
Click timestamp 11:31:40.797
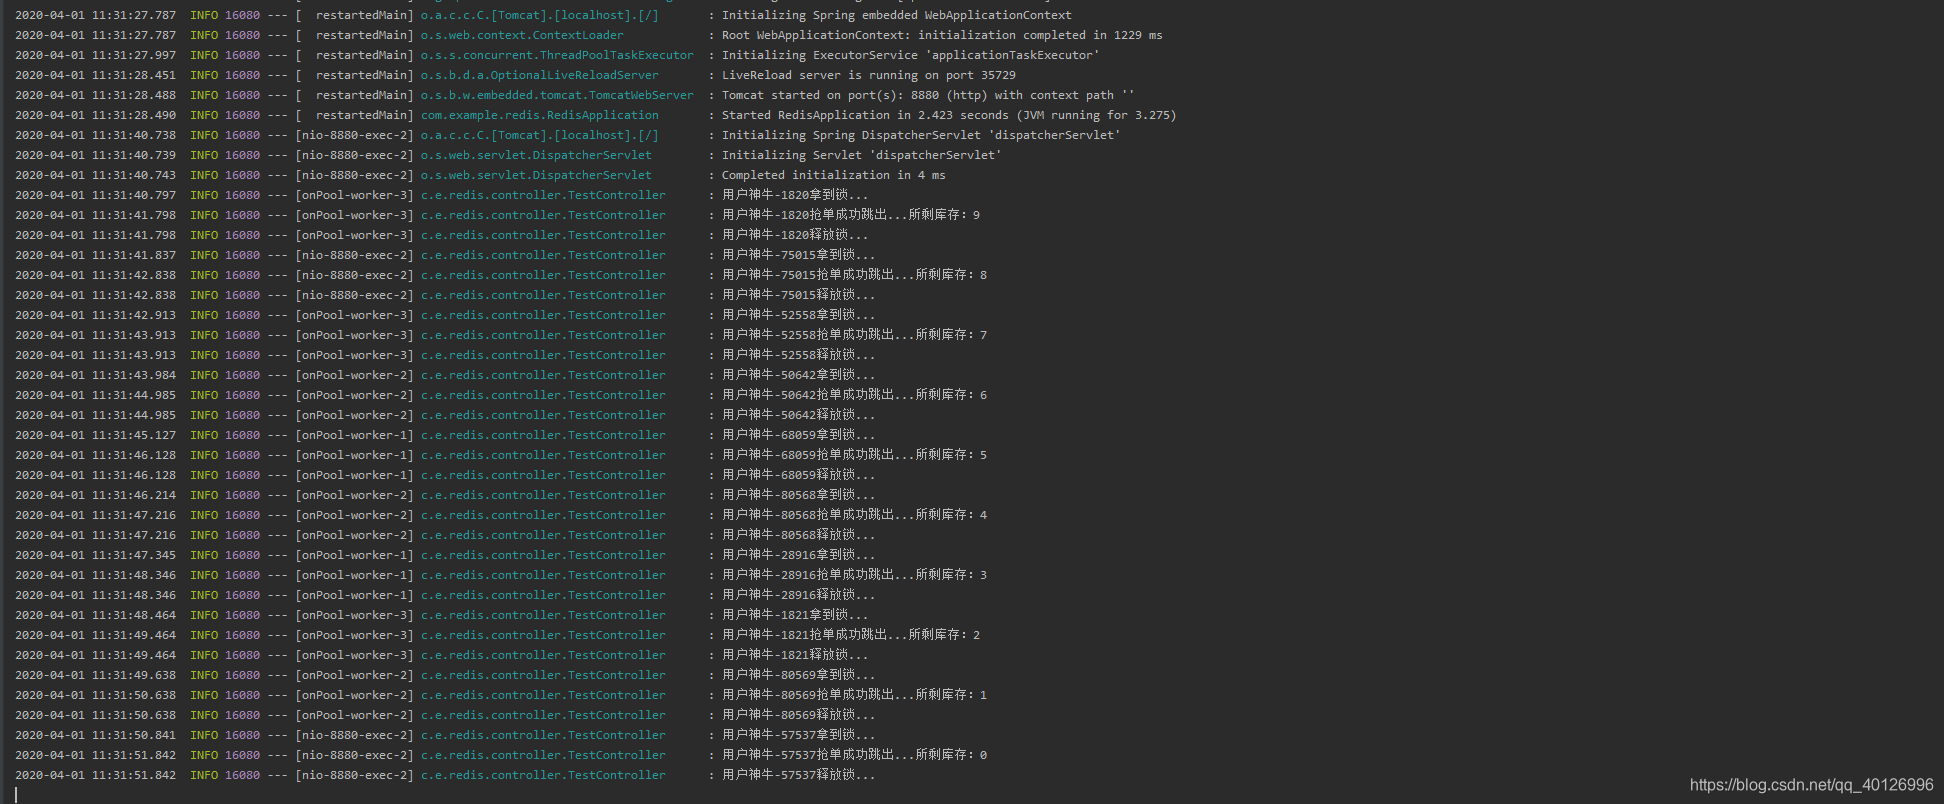tap(134, 195)
